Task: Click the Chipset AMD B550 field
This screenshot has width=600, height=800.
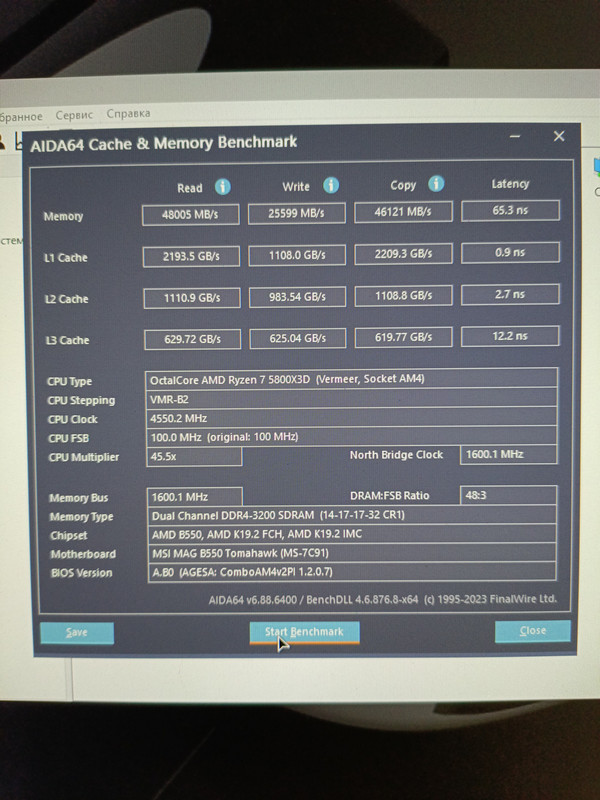Action: (x=352, y=534)
